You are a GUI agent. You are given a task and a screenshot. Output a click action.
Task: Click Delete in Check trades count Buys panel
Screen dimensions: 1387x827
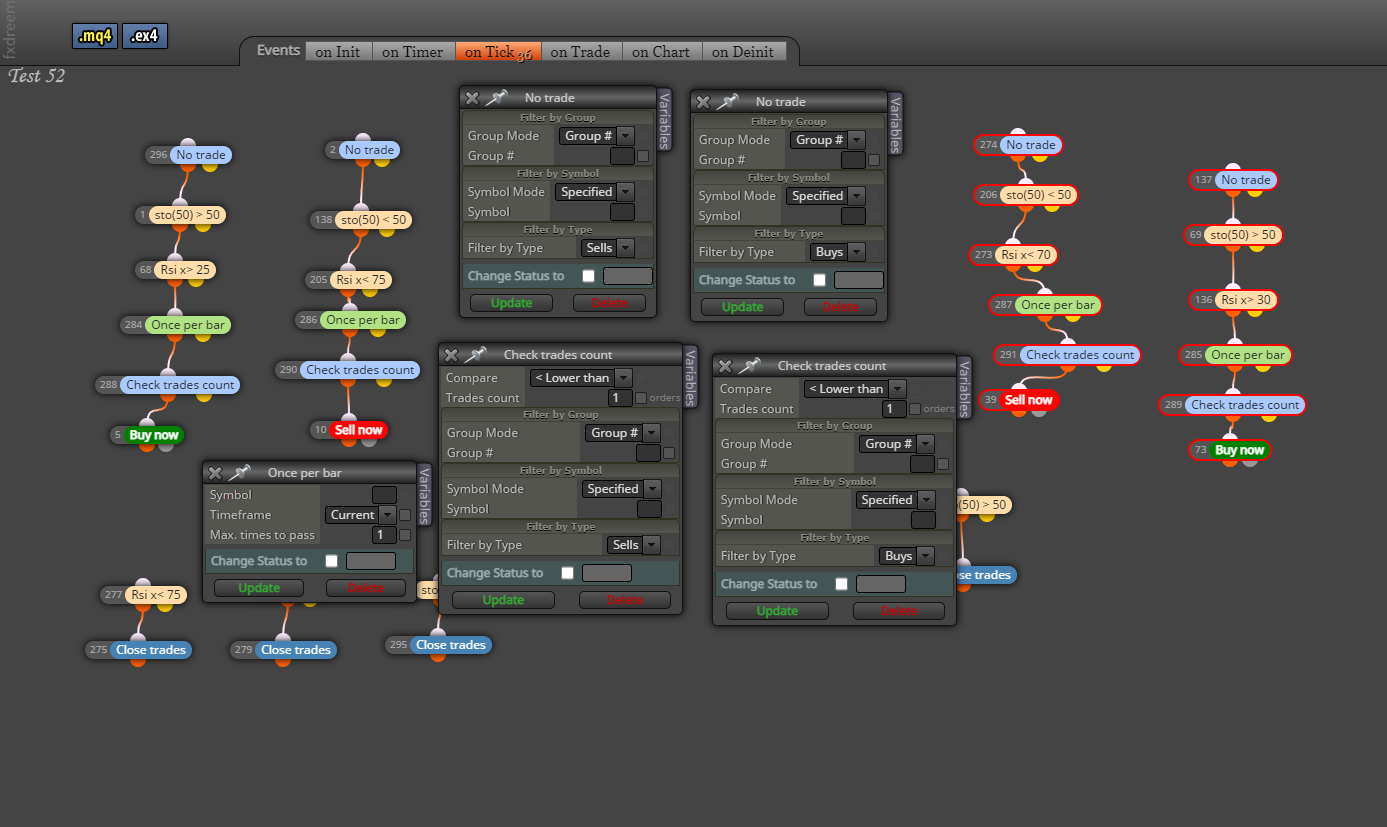(x=899, y=611)
